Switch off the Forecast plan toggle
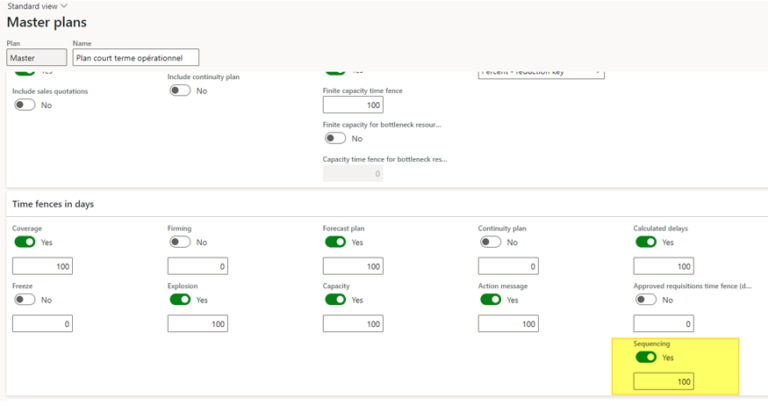This screenshot has height=406, width=768. (x=334, y=242)
